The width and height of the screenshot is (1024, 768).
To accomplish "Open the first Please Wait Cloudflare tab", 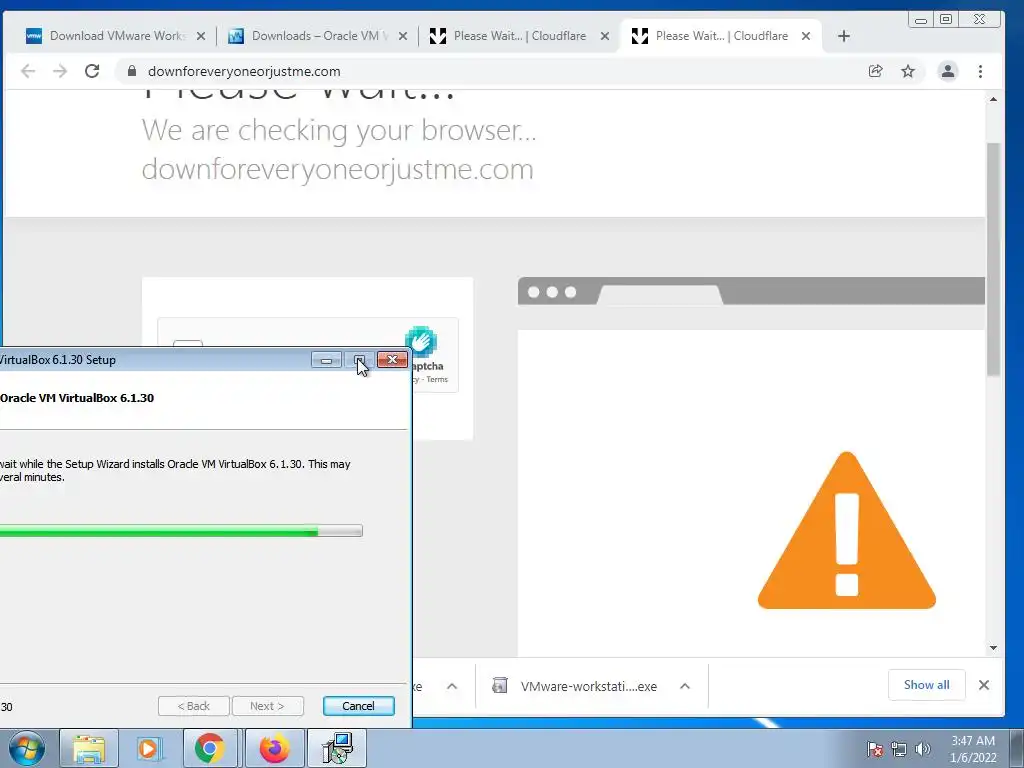I will coord(519,36).
